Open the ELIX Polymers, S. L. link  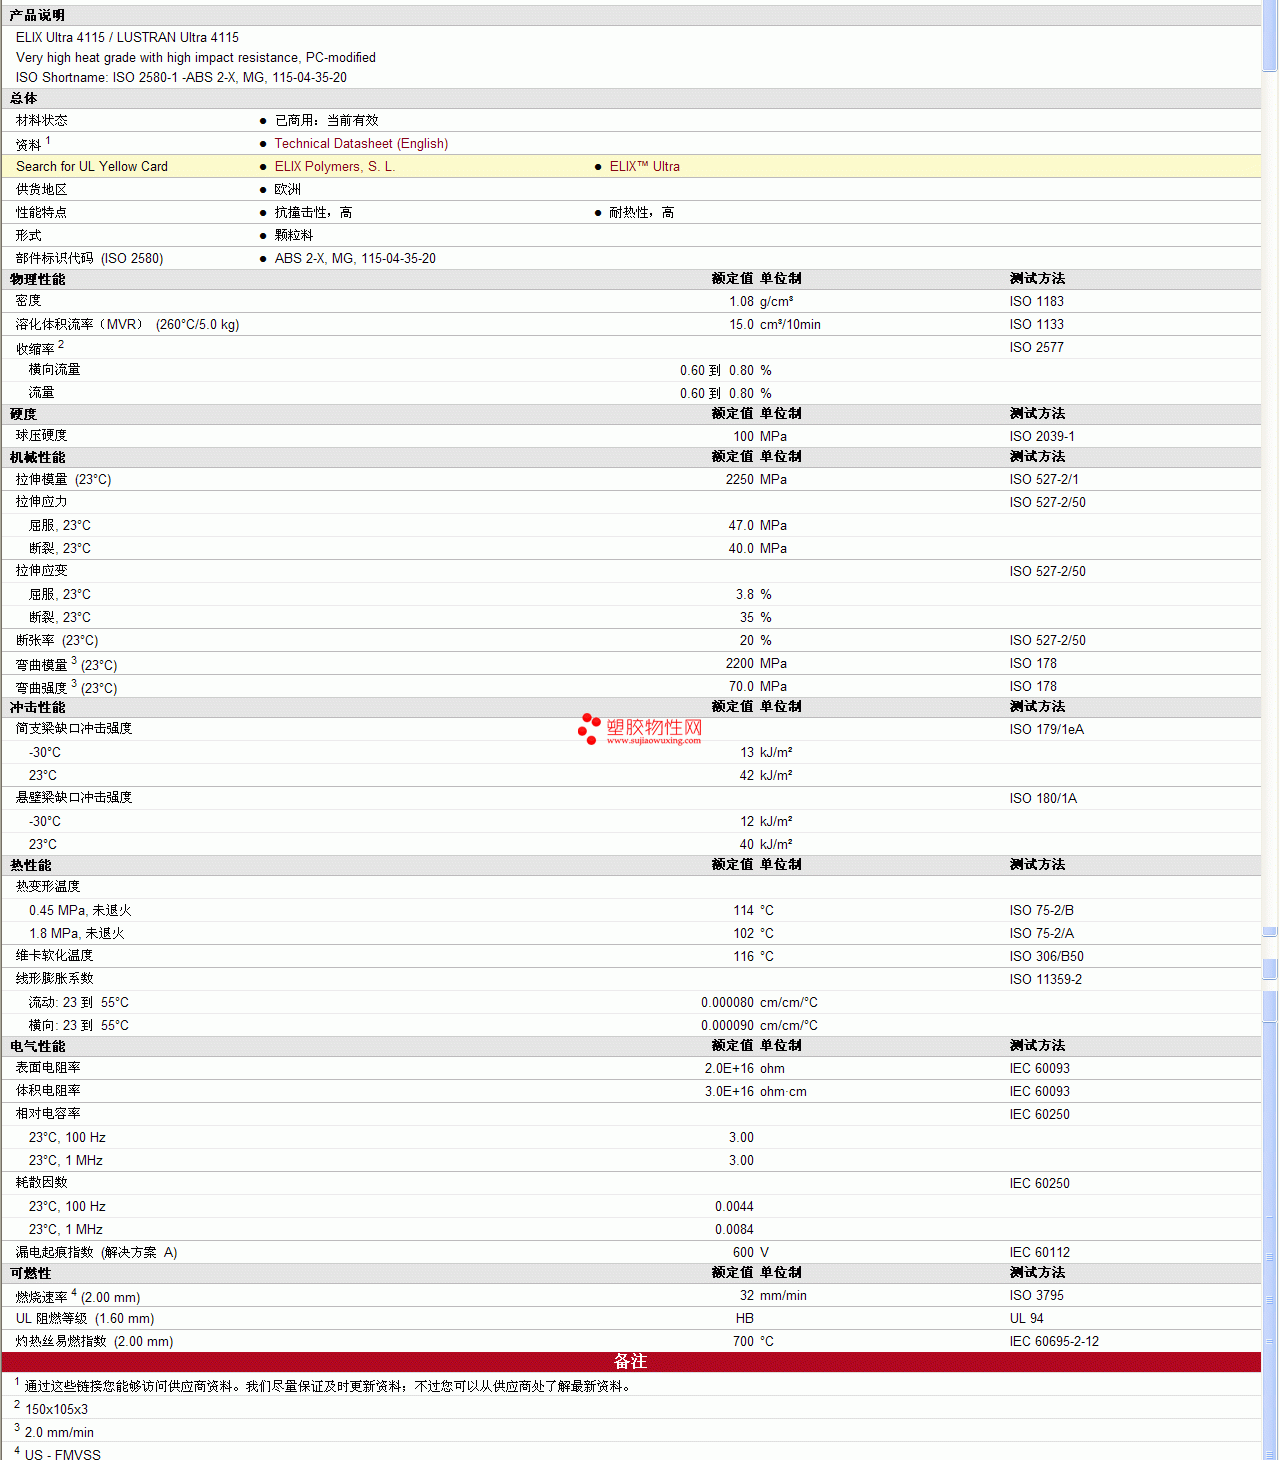[x=335, y=167]
